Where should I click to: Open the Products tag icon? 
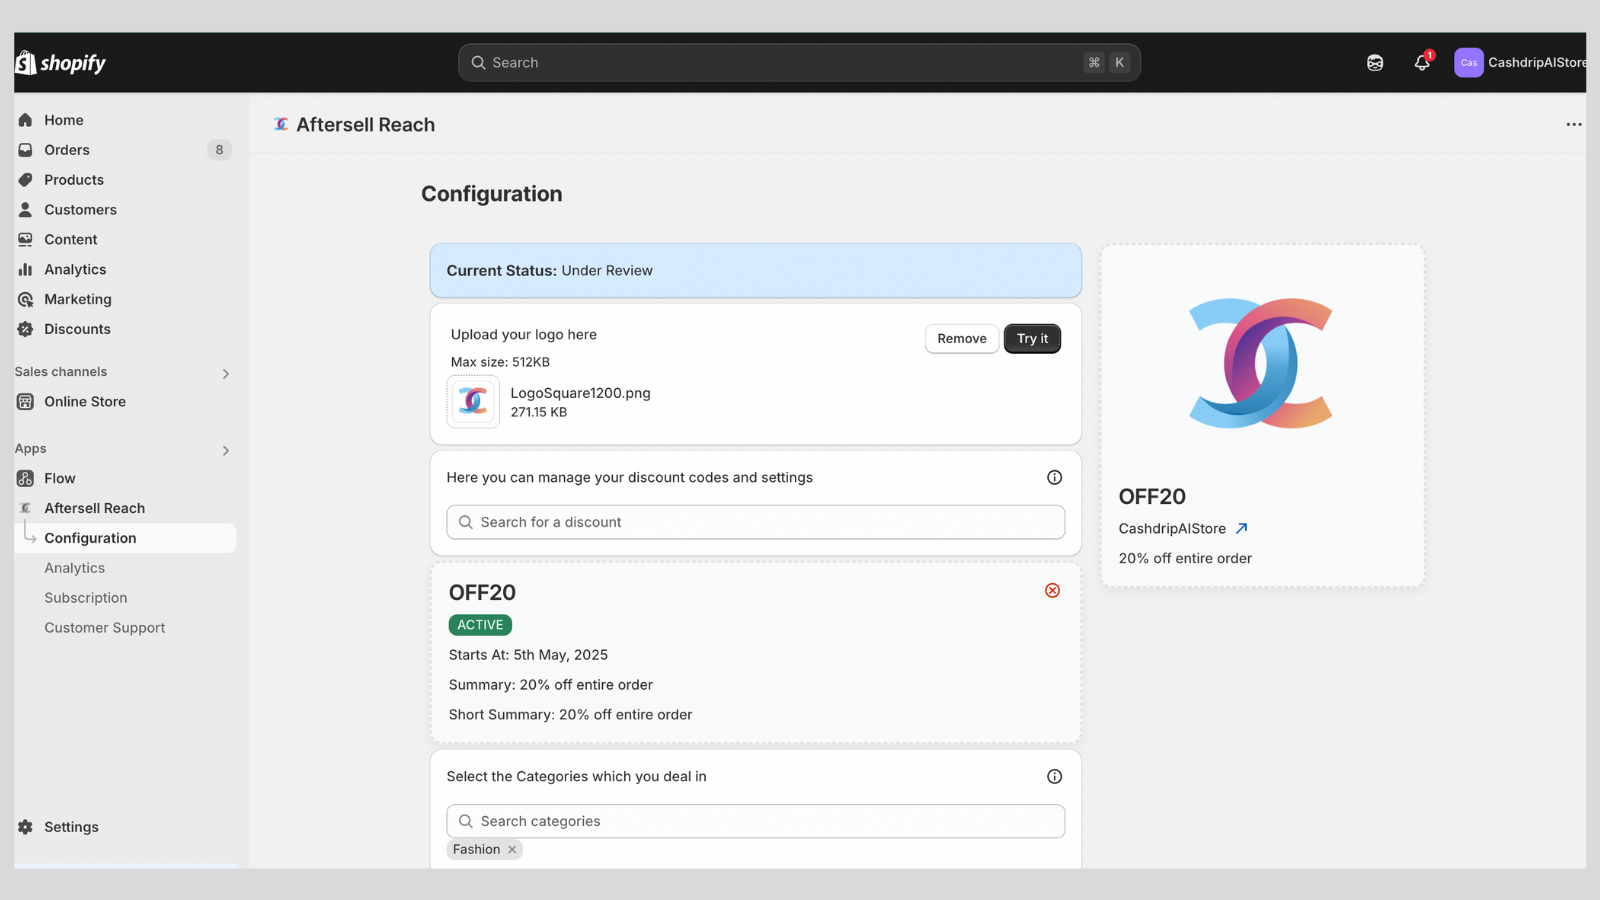(x=25, y=180)
